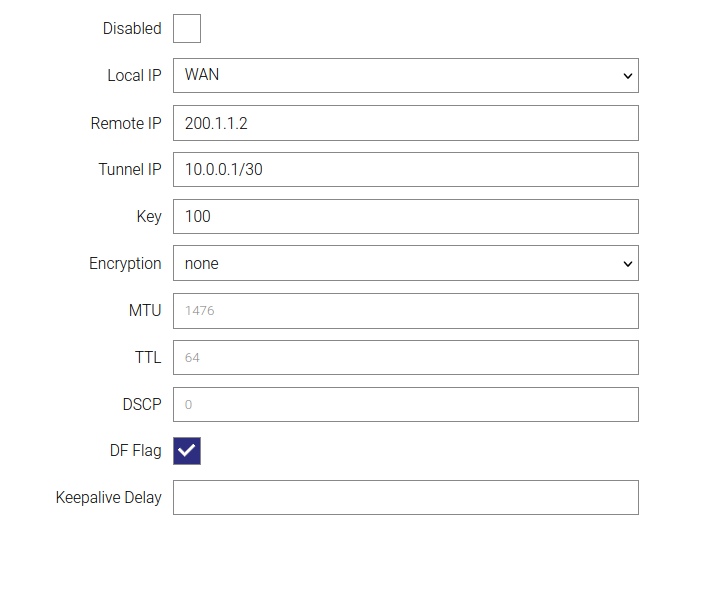720x600 pixels.
Task: Focus the DSCP input field
Action: pyautogui.click(x=405, y=405)
